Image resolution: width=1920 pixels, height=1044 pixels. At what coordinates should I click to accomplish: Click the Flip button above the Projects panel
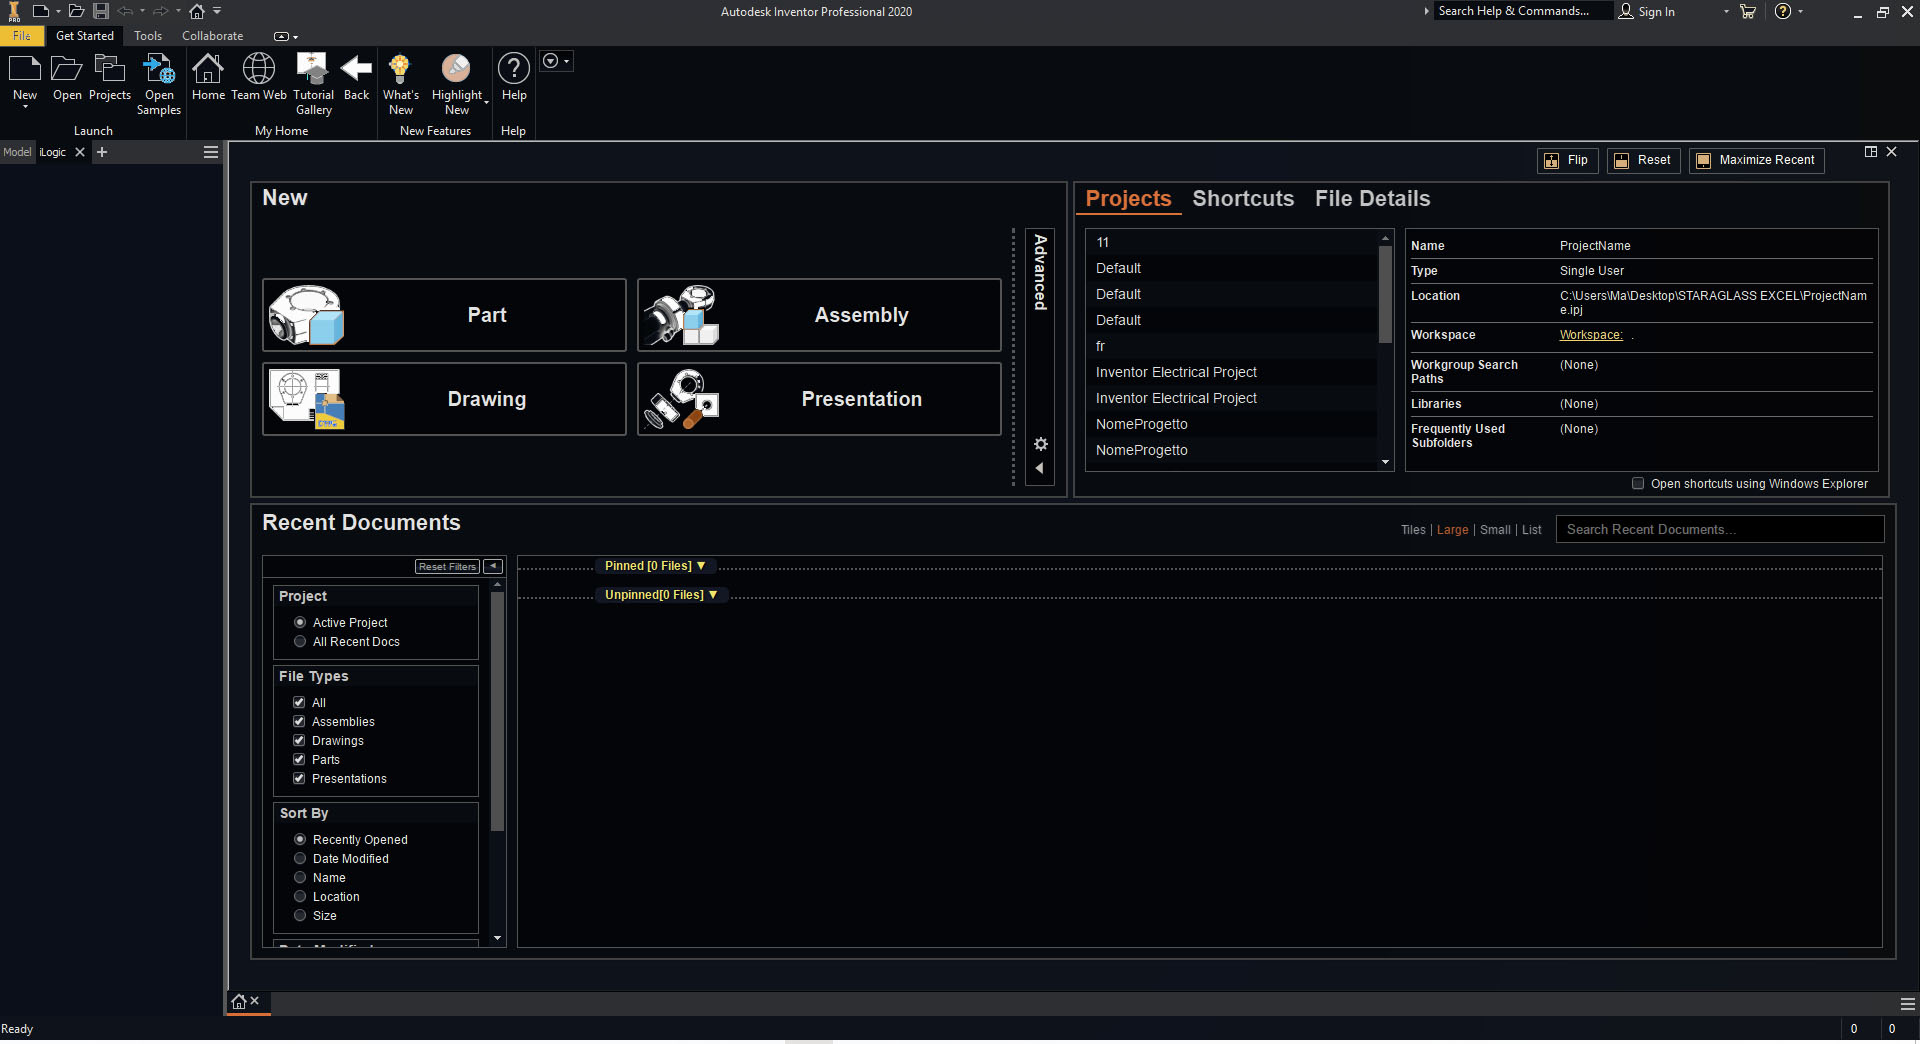[1566, 160]
